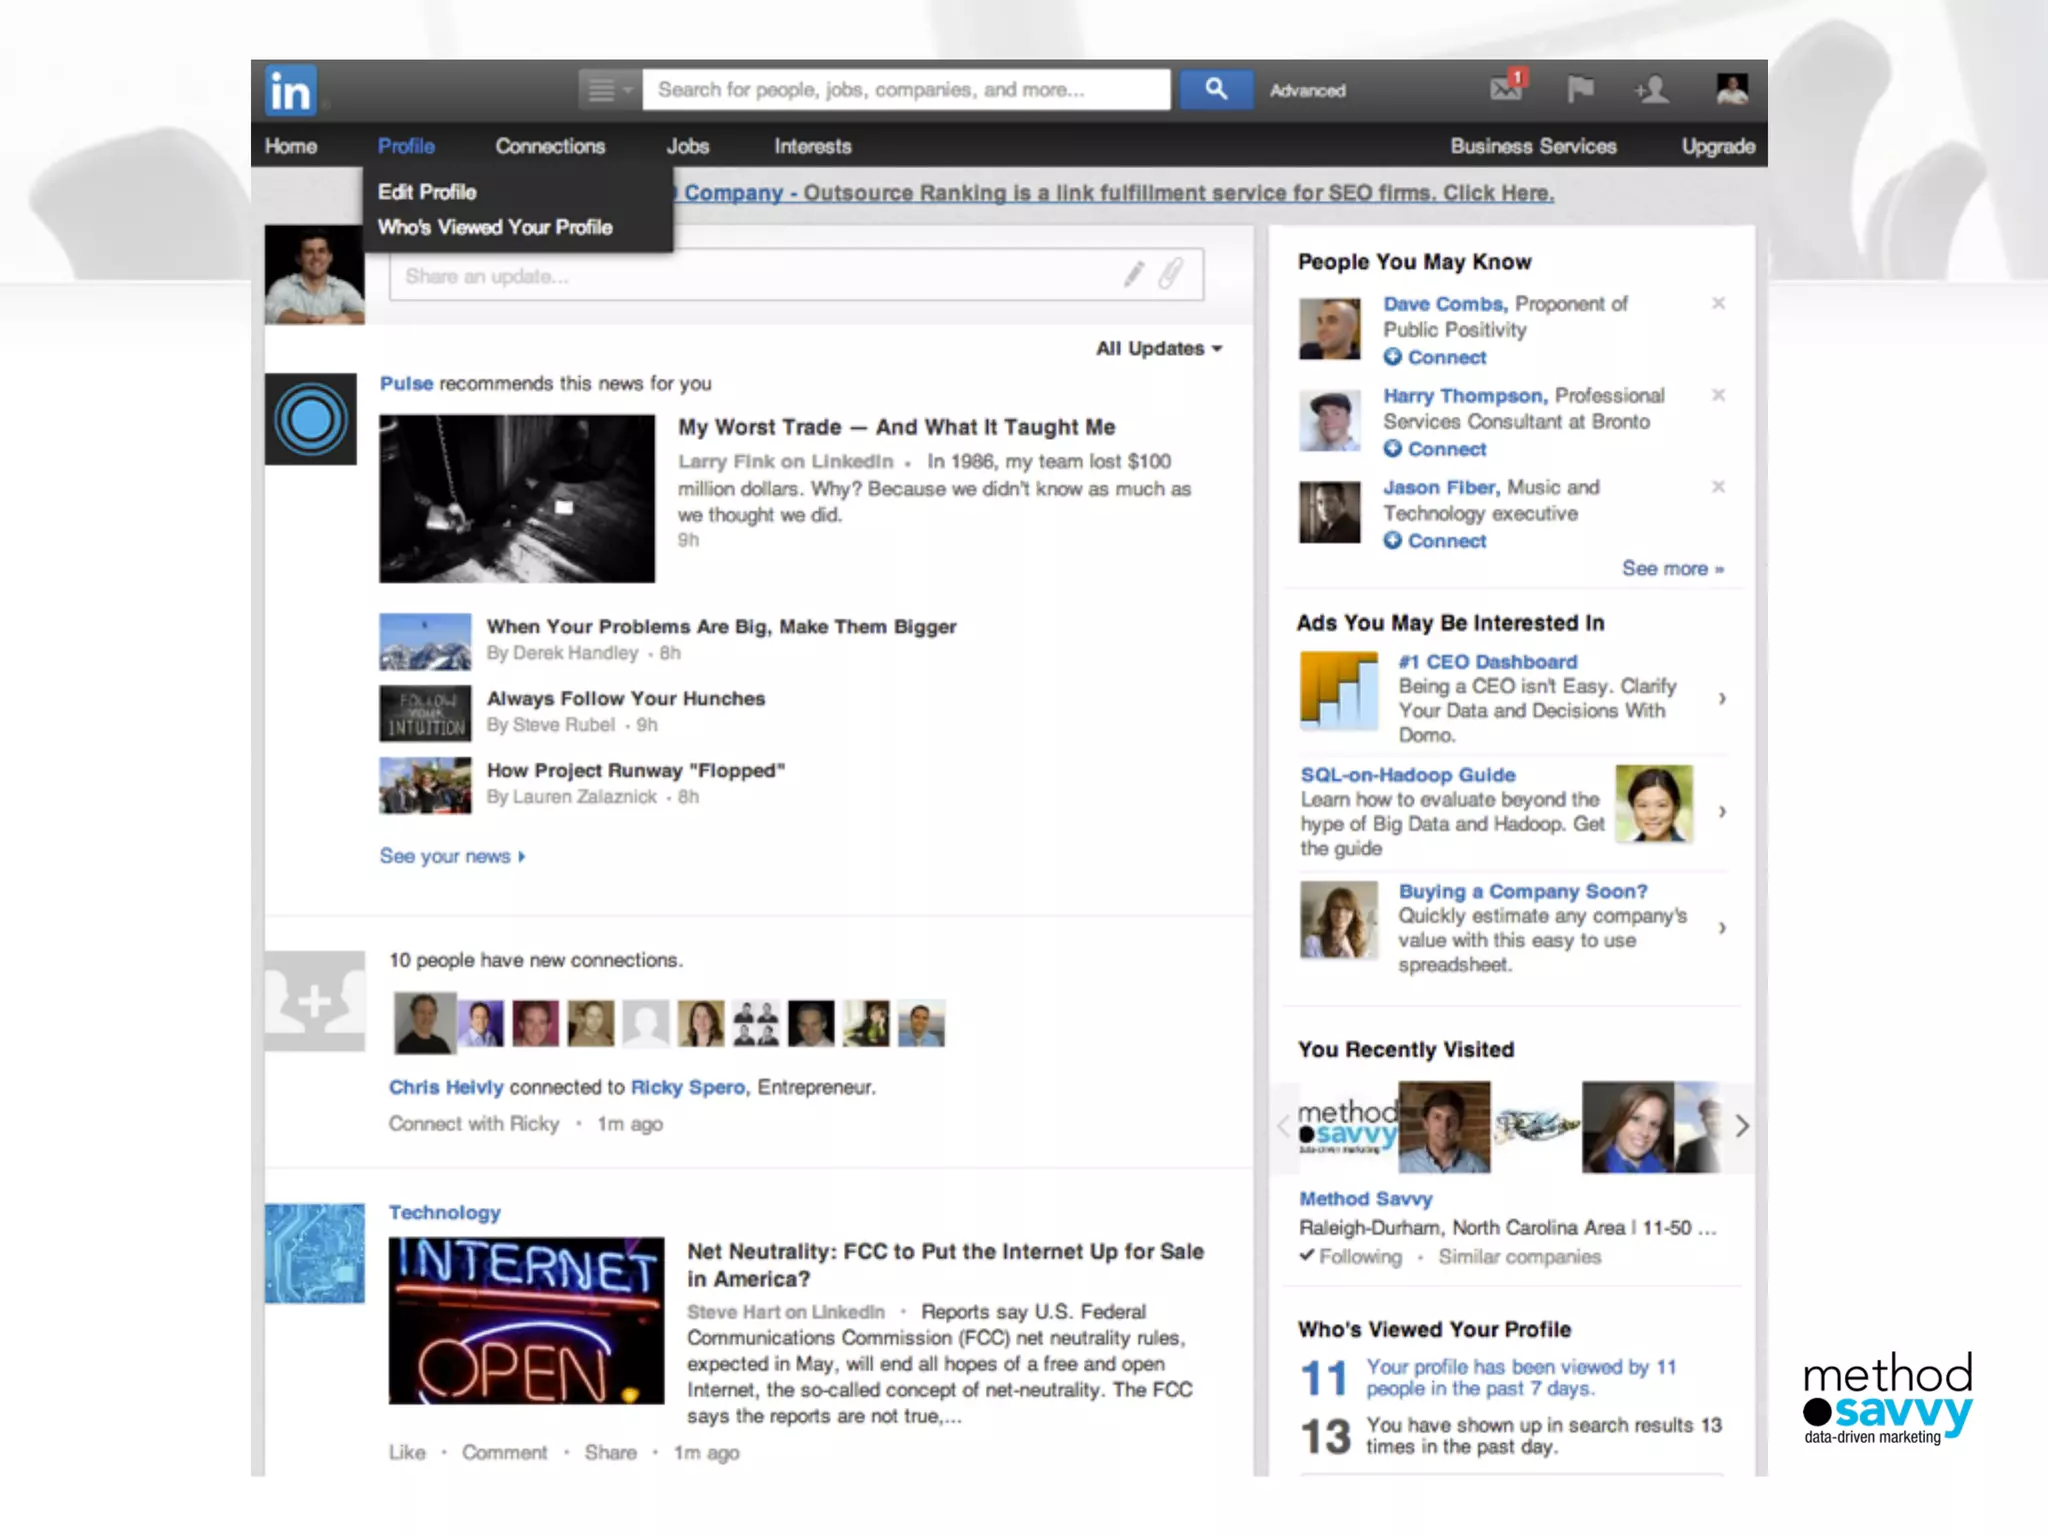
Task: Open Always Follow Your Hunches article
Action: click(626, 699)
